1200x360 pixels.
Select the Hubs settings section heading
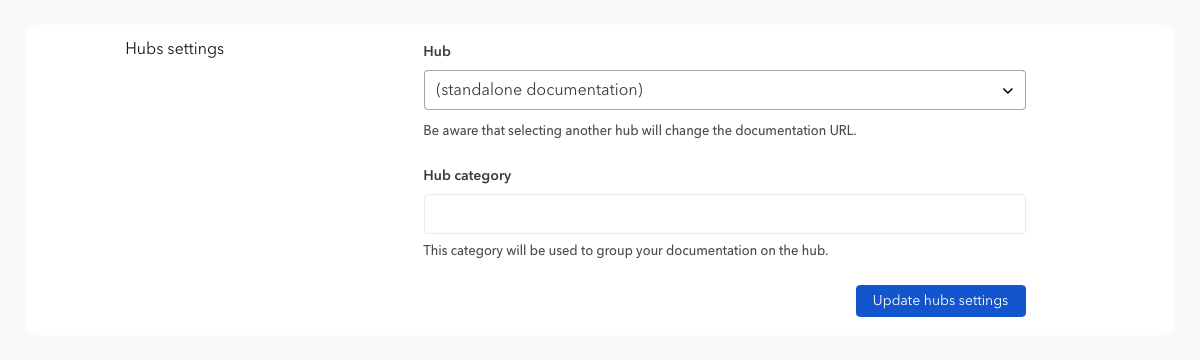174,48
